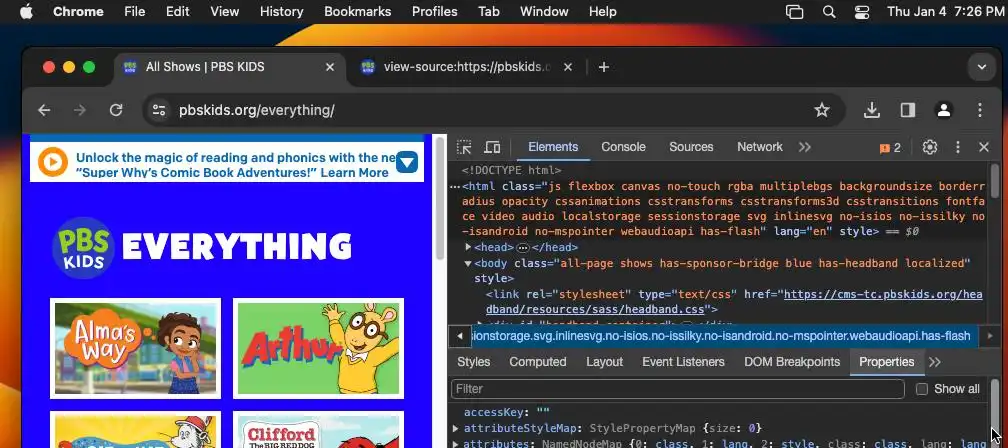Switch to the view-source pbskids tab
This screenshot has height=448, width=1008.
[465, 67]
